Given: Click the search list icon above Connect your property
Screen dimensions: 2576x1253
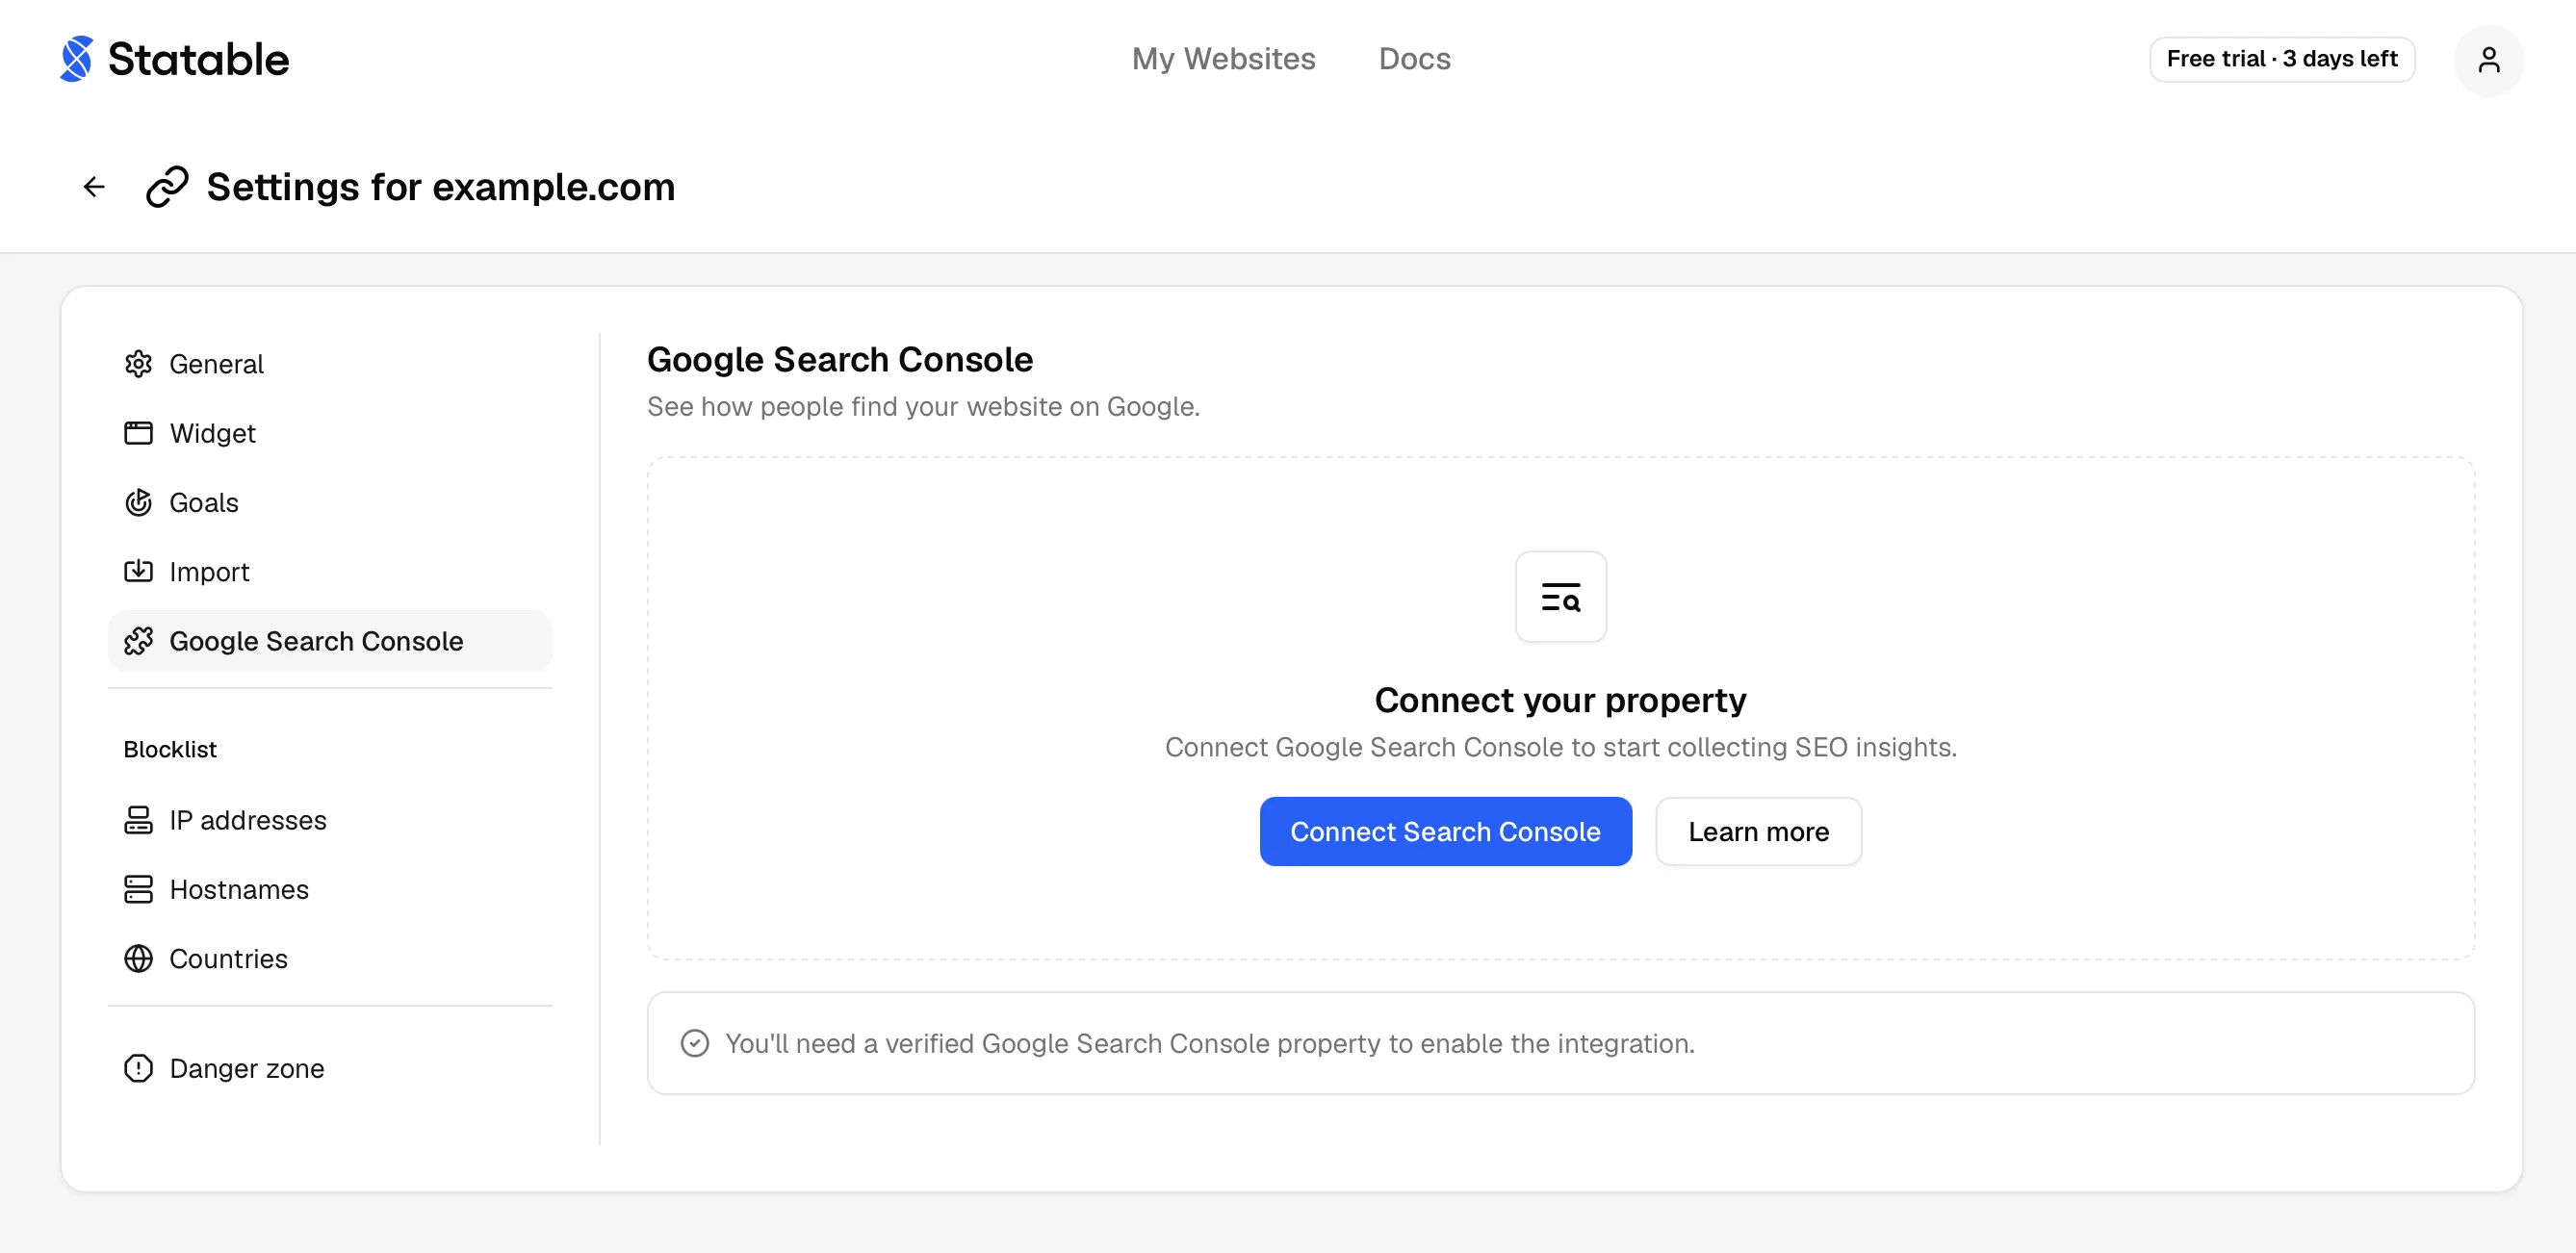Looking at the screenshot, I should pyautogui.click(x=1561, y=597).
